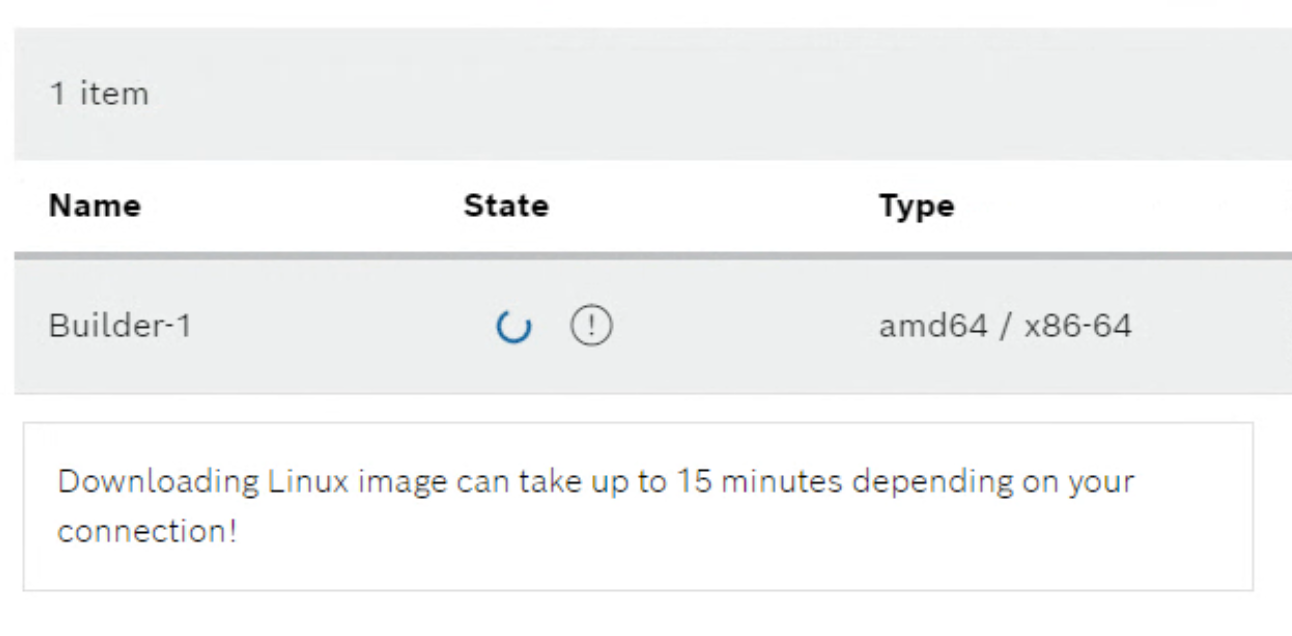Sort the table by the State column

click(x=506, y=206)
